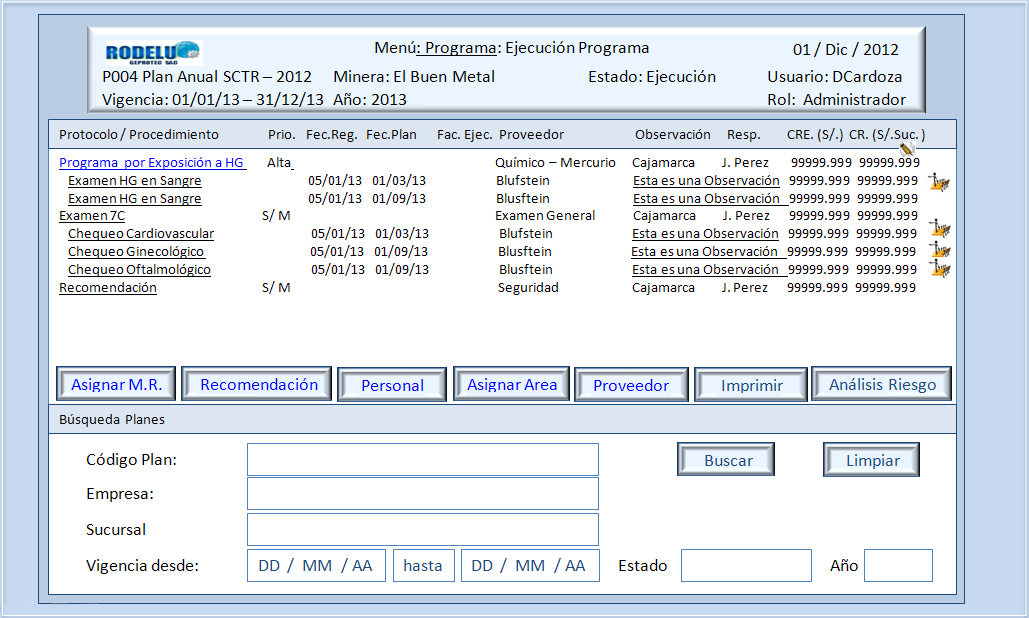Focus the Empresa input field
This screenshot has width=1029, height=618.
click(423, 493)
